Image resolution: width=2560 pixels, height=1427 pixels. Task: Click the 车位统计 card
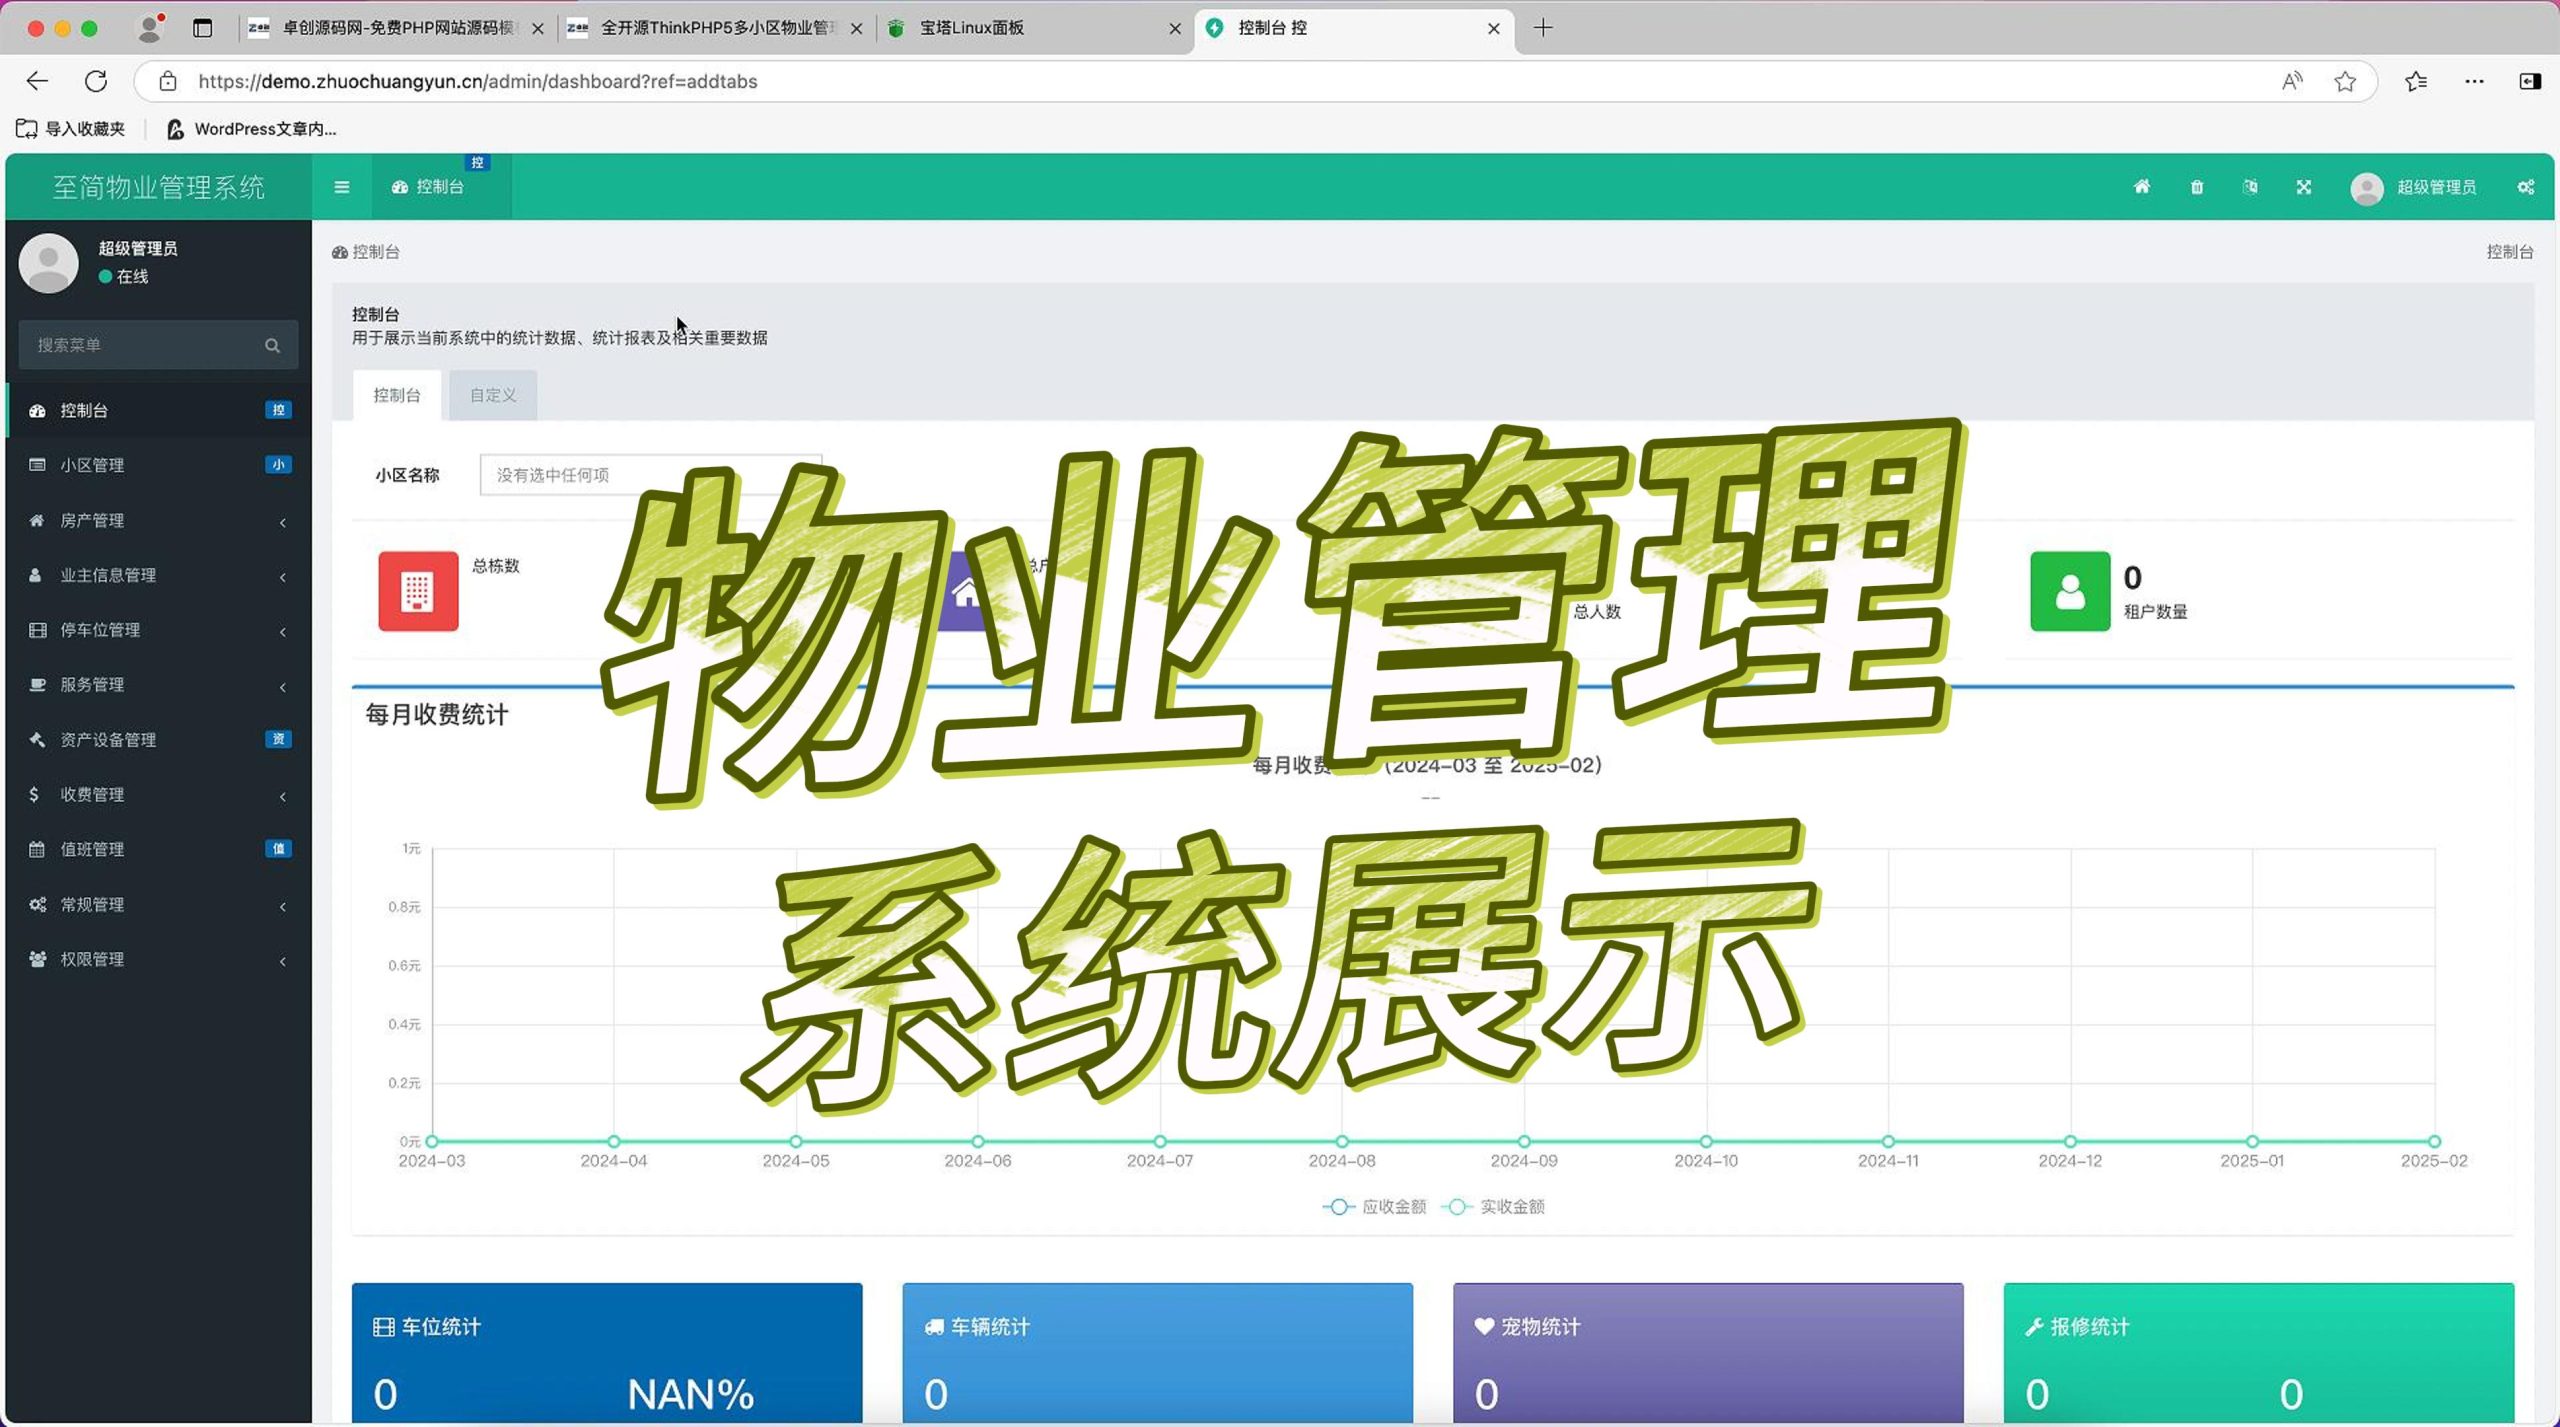point(607,1353)
